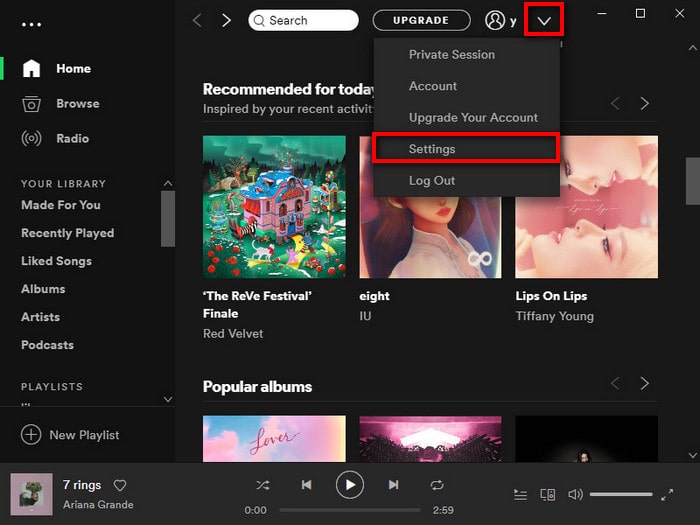700x525 pixels.
Task: Click the sidebar library scrollbar thumb
Action: point(168,219)
